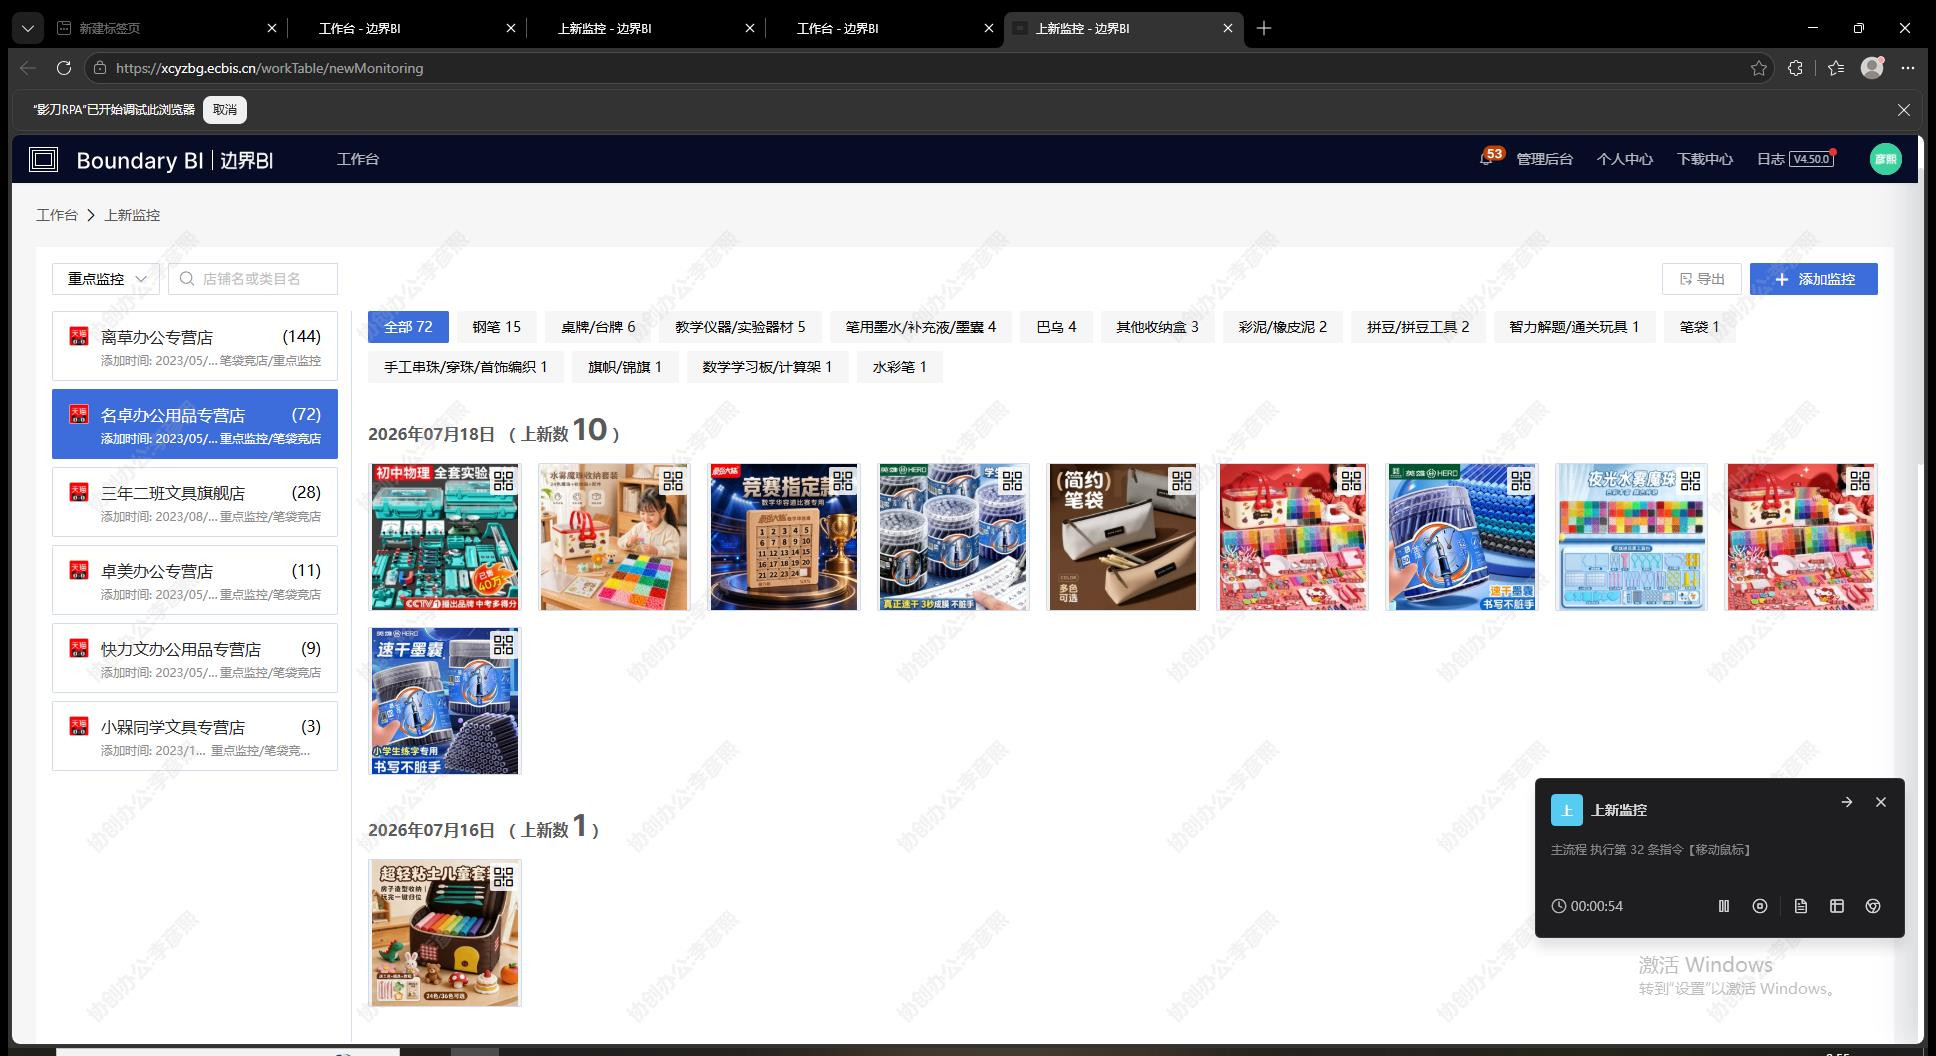Go back to the previous page
Image resolution: width=1936 pixels, height=1056 pixels.
click(x=28, y=68)
